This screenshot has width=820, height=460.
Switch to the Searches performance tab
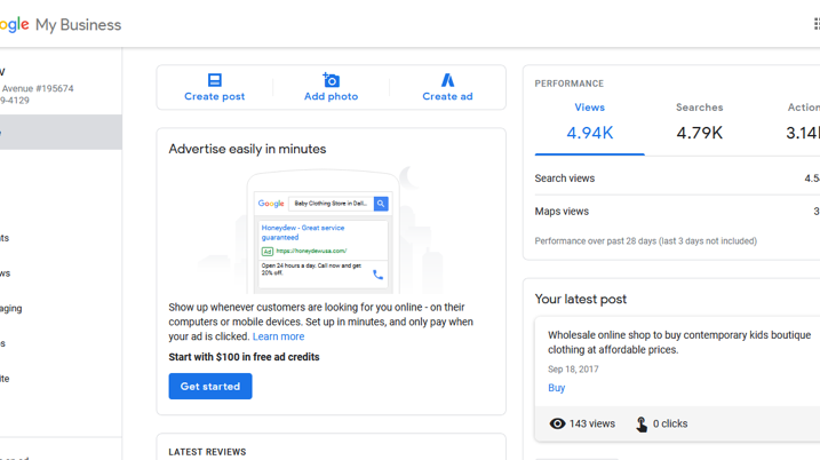coord(699,122)
